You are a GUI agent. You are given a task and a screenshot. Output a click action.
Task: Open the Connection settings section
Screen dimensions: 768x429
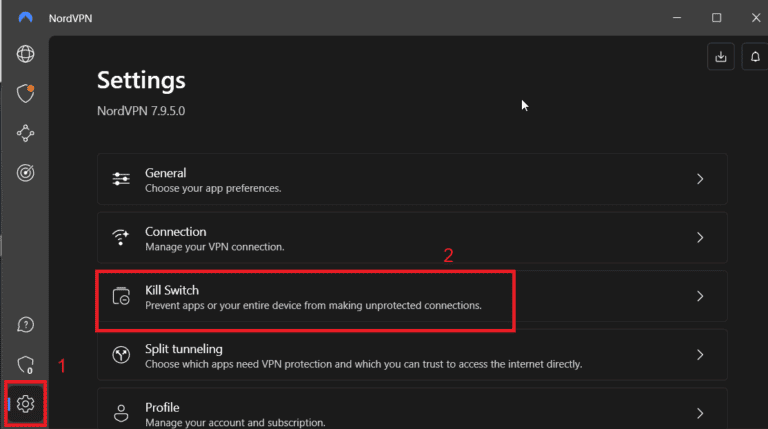coord(400,238)
